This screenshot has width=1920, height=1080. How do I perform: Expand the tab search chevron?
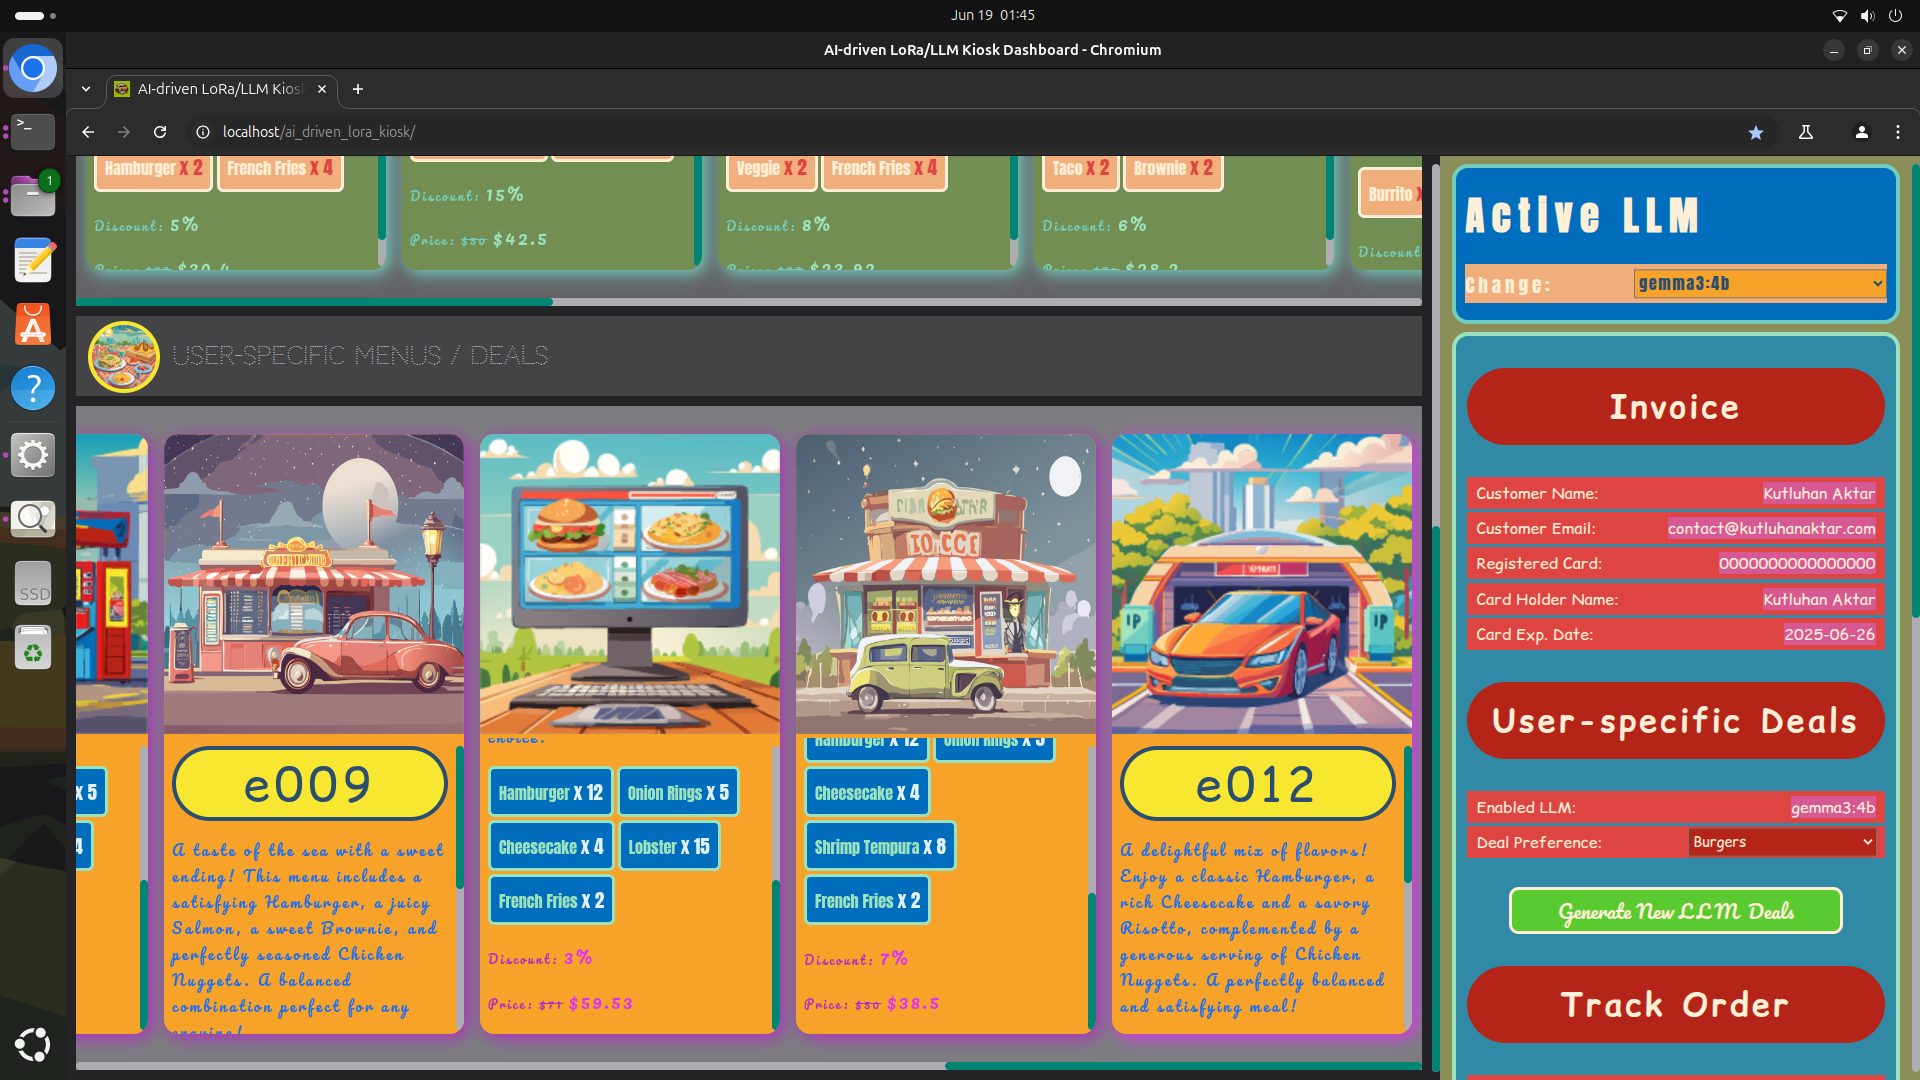pyautogui.click(x=86, y=89)
